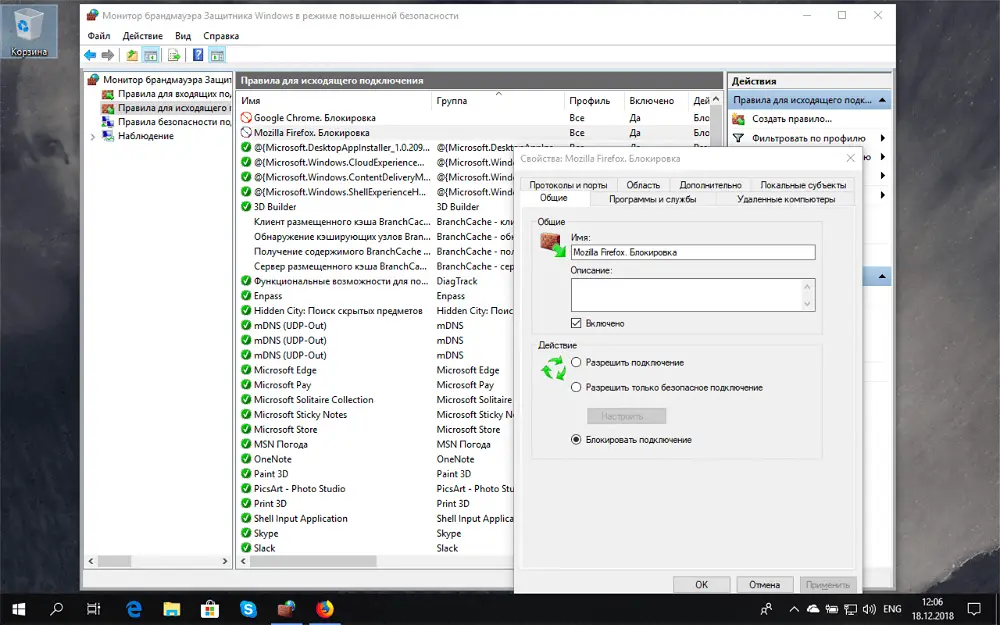The height and width of the screenshot is (625, 1000).
Task: Click the Help question mark toolbar icon
Action: [x=198, y=55]
